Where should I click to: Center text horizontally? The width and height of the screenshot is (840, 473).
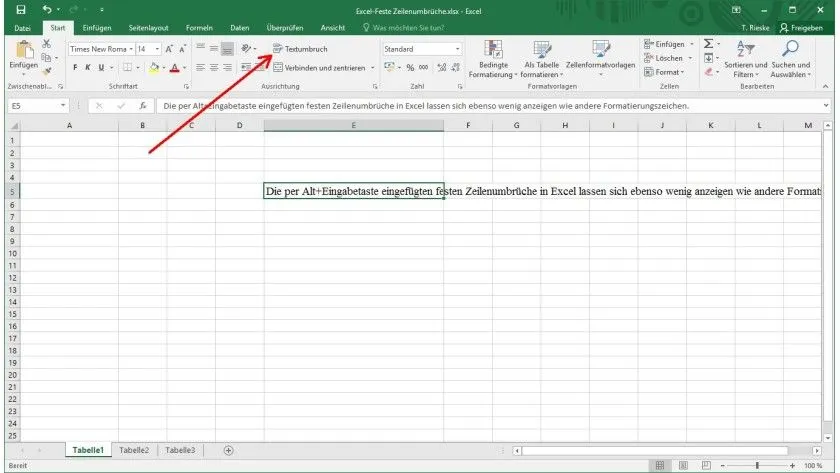tap(214, 67)
